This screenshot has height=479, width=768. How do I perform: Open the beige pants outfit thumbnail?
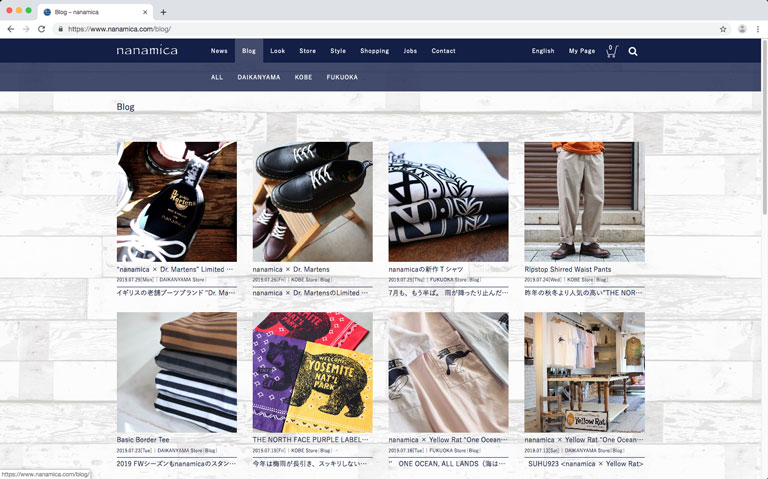pyautogui.click(x=584, y=202)
